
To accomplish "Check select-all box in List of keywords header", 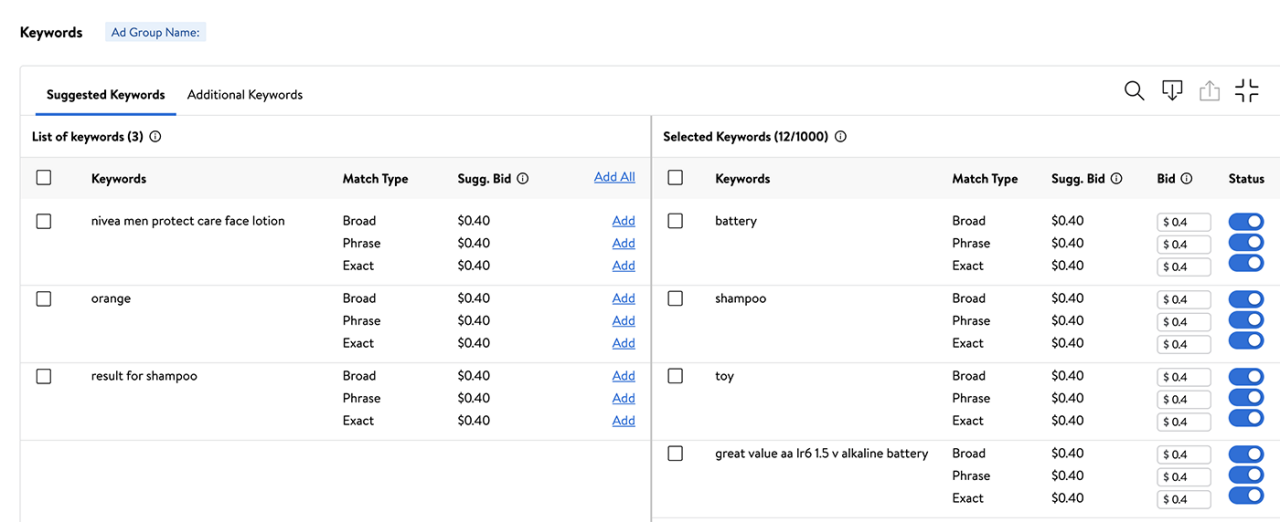I will (x=44, y=178).
